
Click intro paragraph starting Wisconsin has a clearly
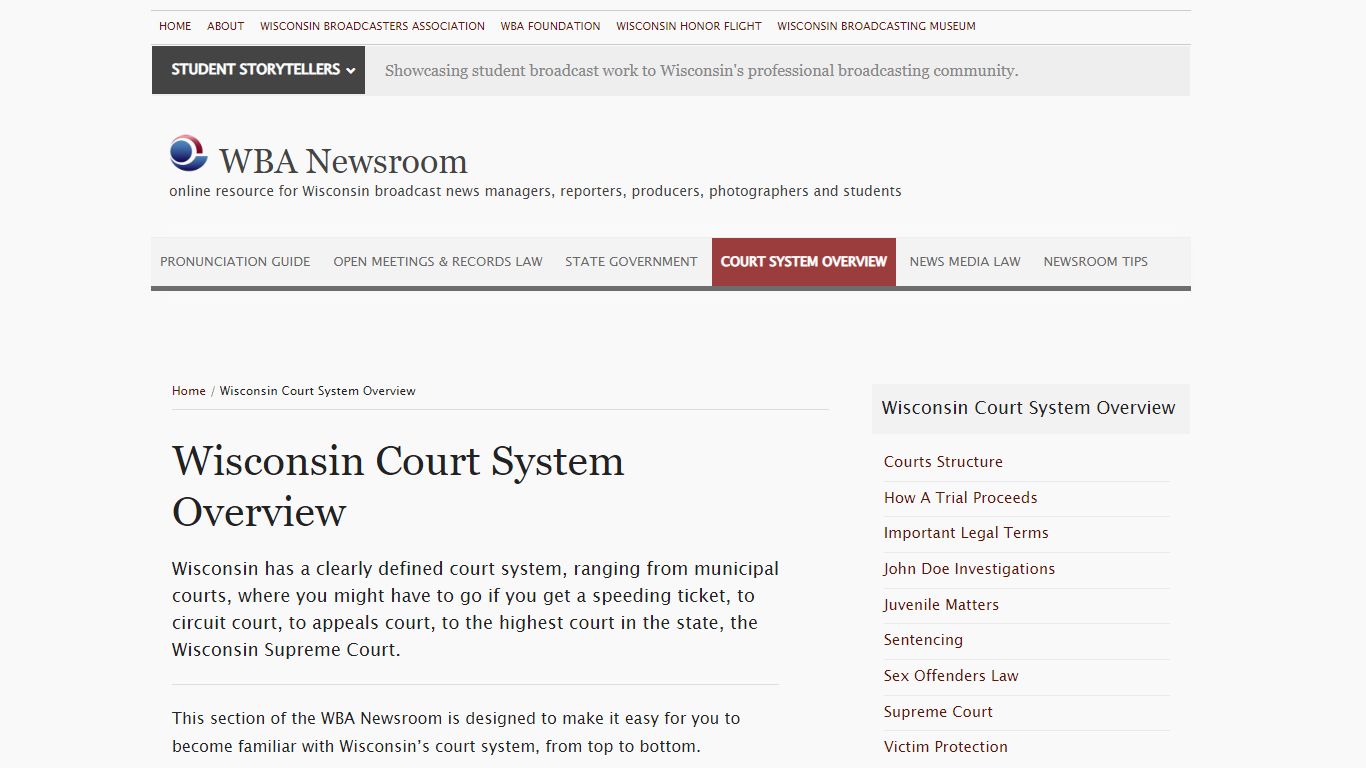click(x=475, y=609)
